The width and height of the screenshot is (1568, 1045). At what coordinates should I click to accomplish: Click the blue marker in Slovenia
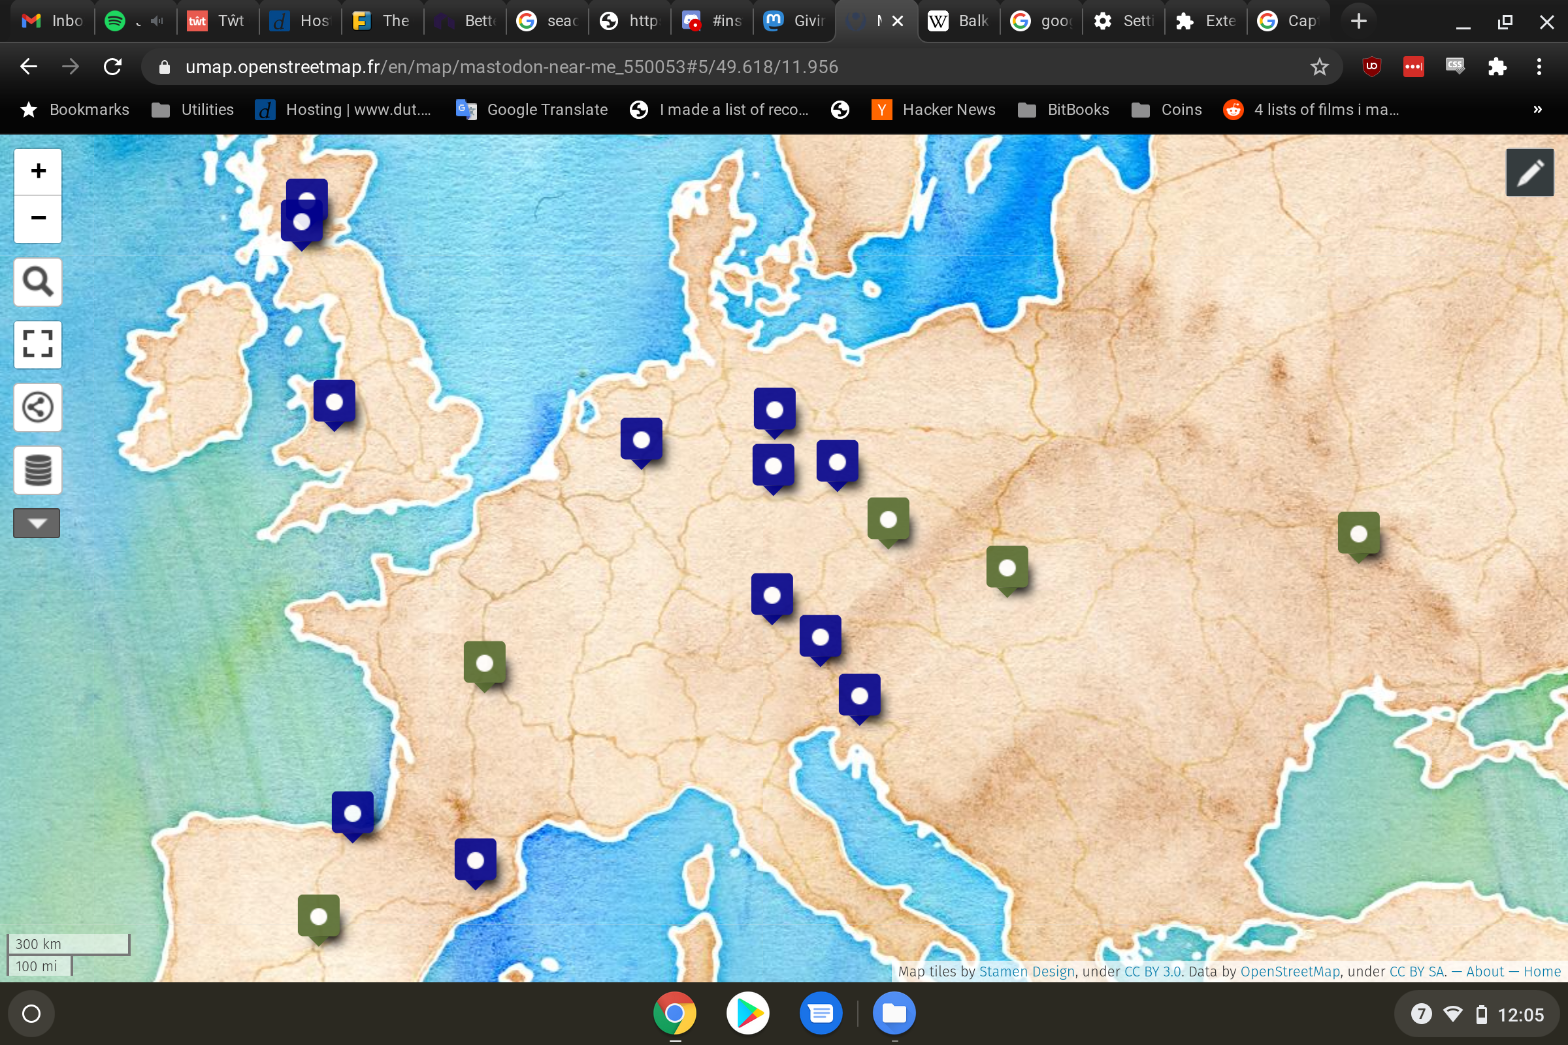click(x=860, y=699)
